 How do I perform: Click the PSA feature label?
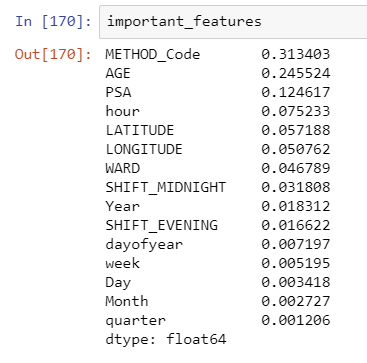point(118,92)
